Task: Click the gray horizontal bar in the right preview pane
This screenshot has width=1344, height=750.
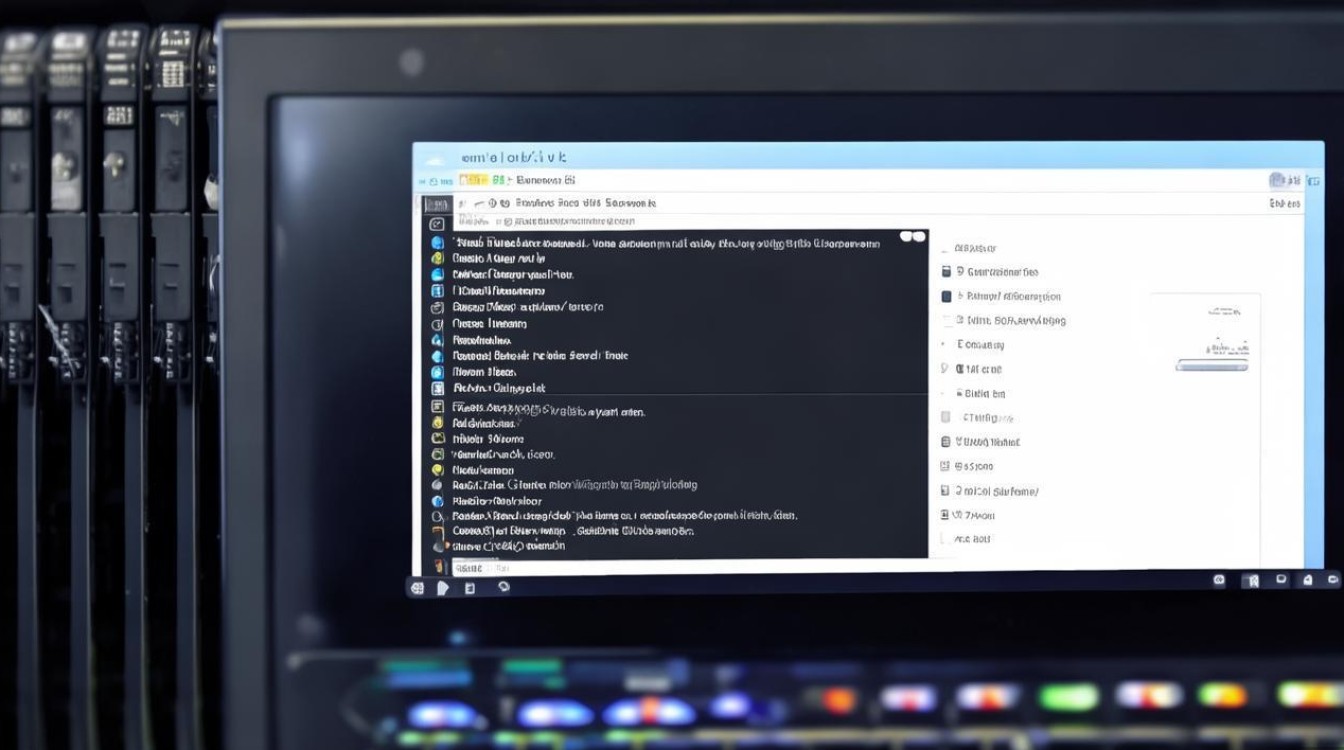Action: 1212,366
